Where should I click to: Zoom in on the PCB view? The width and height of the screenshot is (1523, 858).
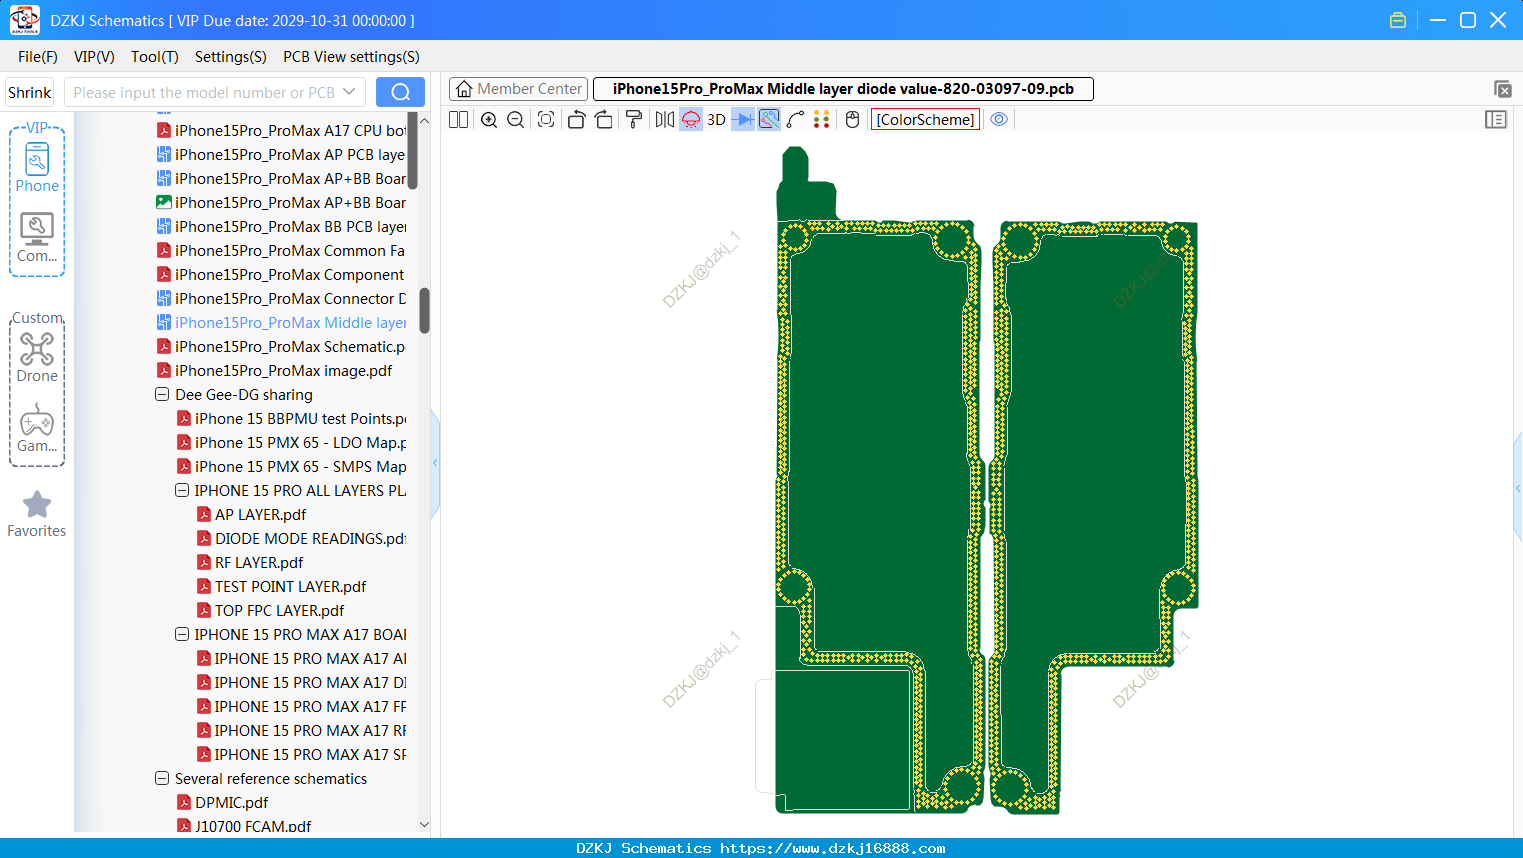point(489,120)
